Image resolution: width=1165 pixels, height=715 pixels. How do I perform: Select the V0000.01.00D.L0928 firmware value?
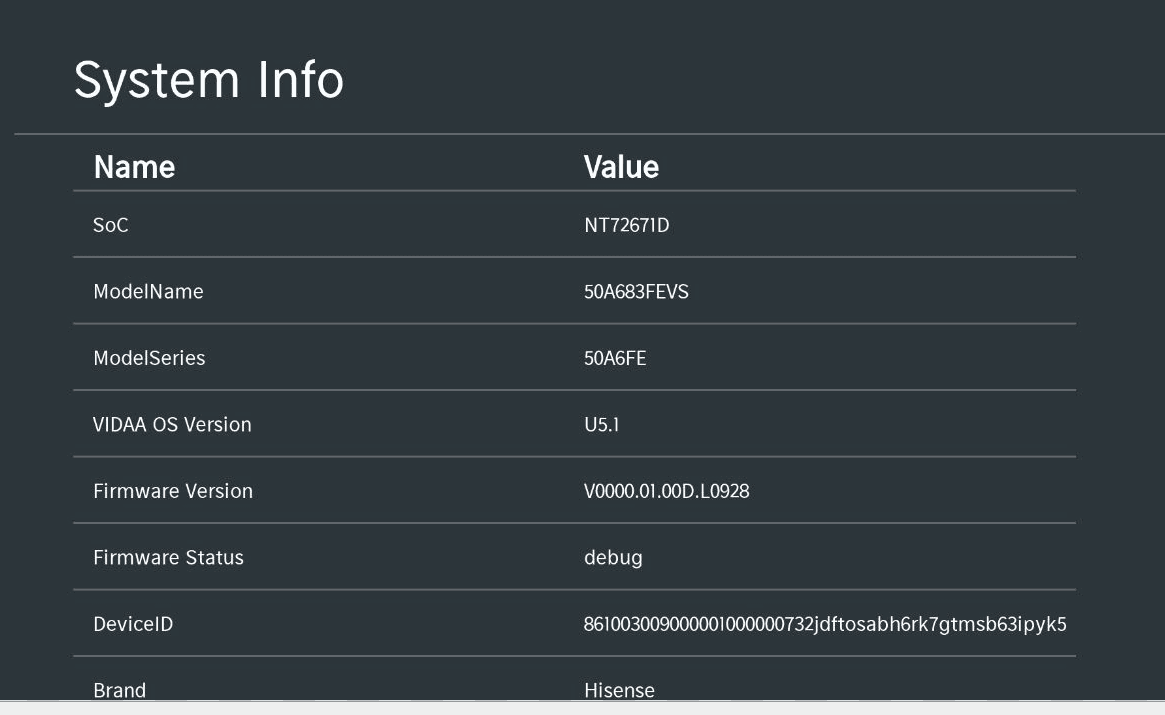[667, 491]
